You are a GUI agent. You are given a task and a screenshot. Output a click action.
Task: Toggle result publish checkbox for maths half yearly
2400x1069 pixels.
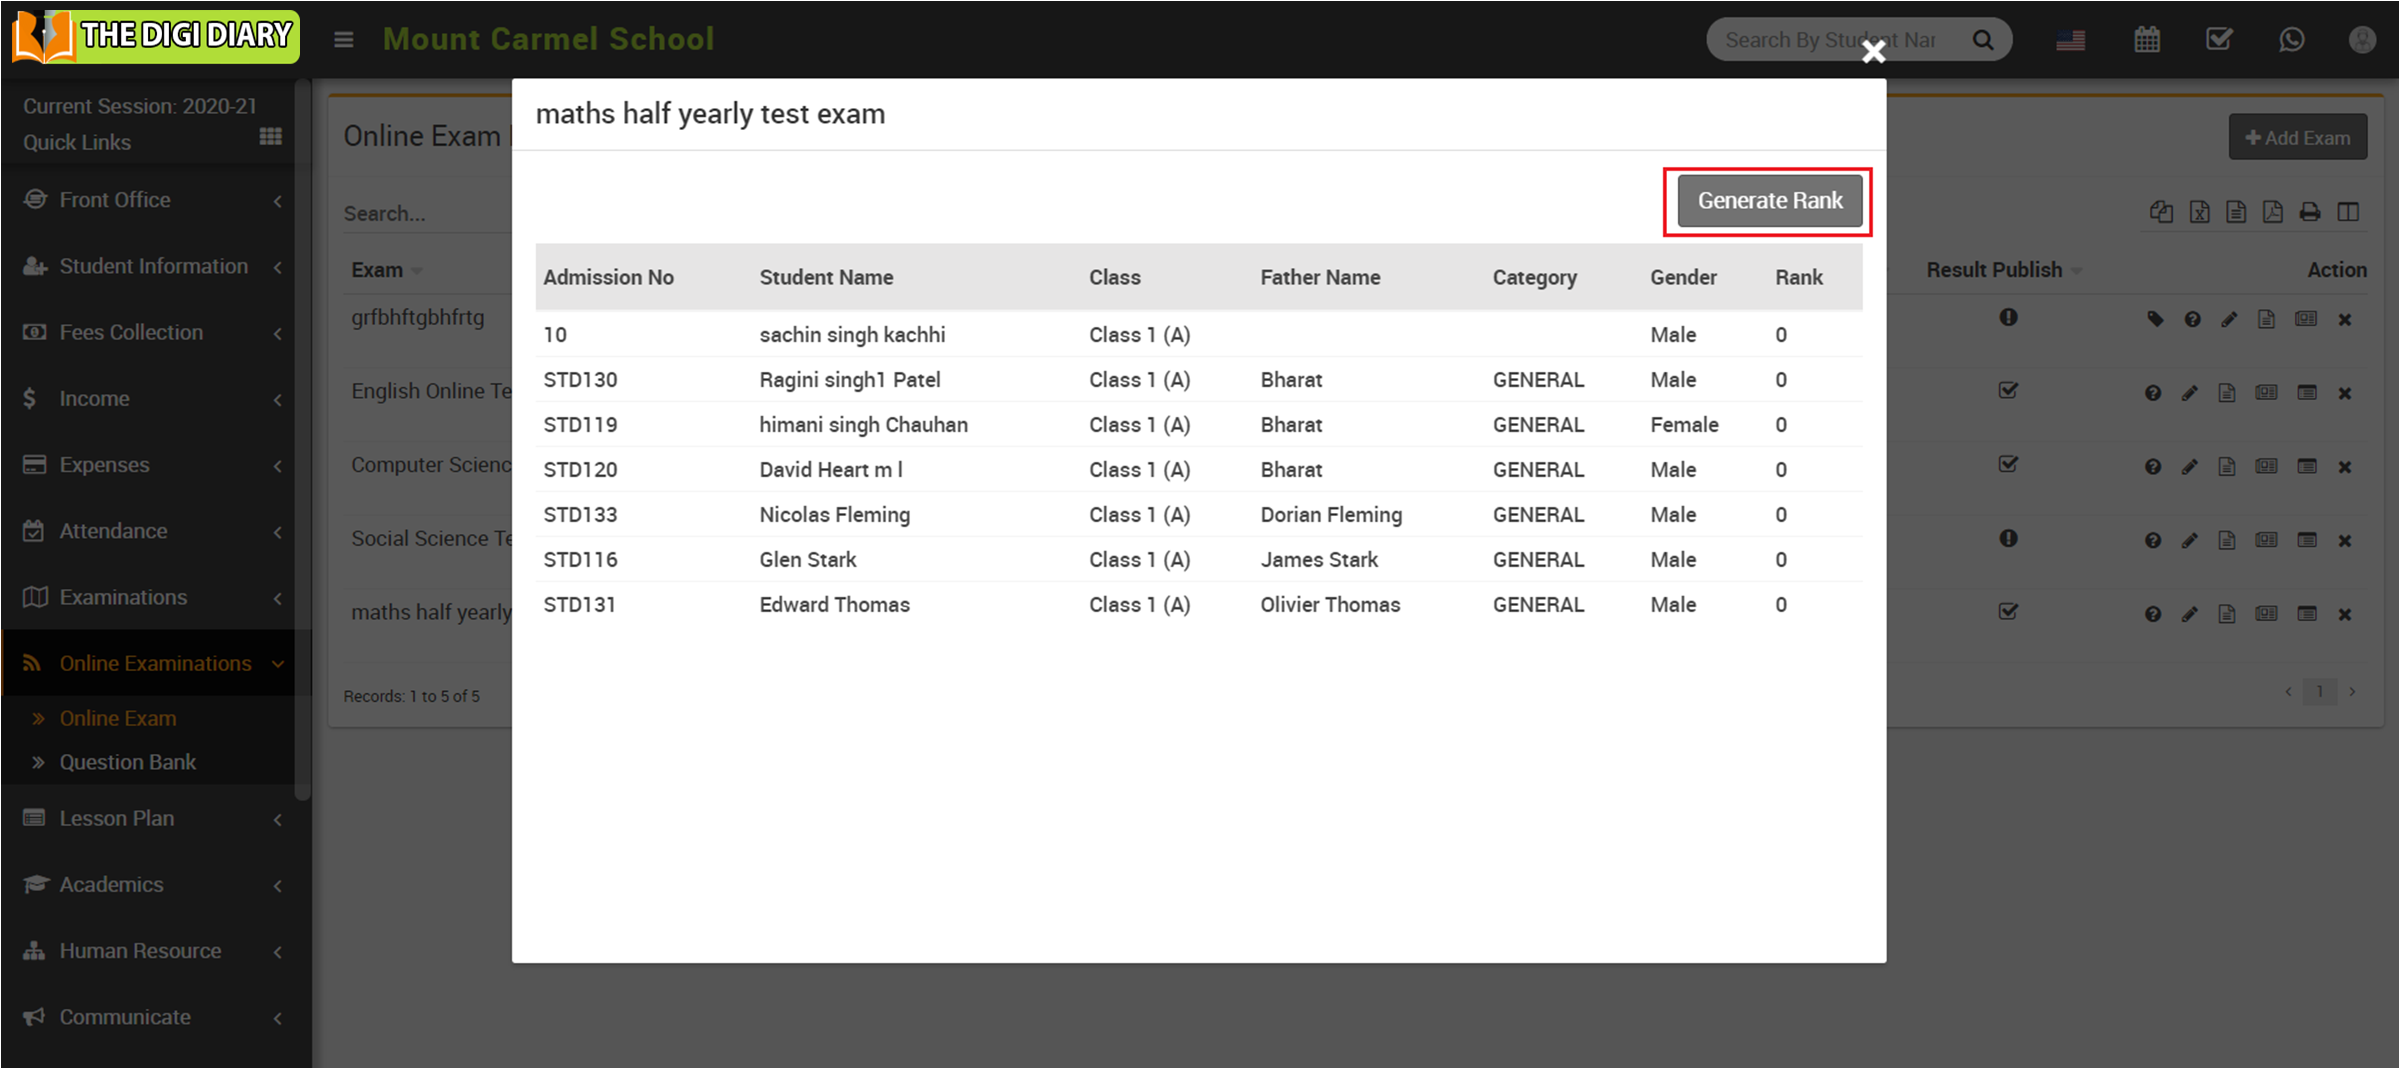pyautogui.click(x=2008, y=612)
